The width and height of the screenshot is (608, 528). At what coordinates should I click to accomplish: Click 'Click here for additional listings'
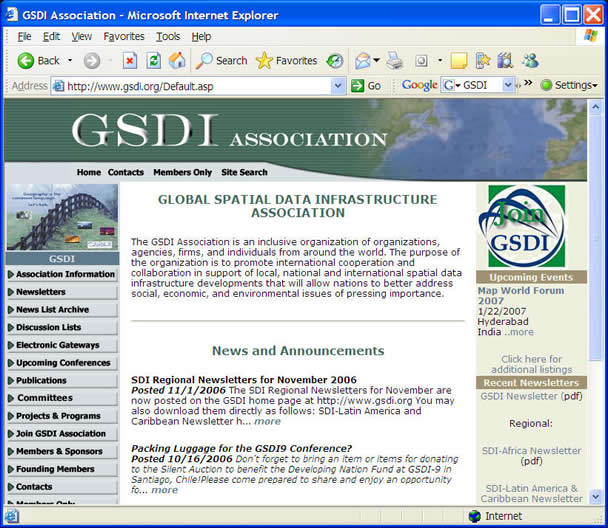(532, 364)
